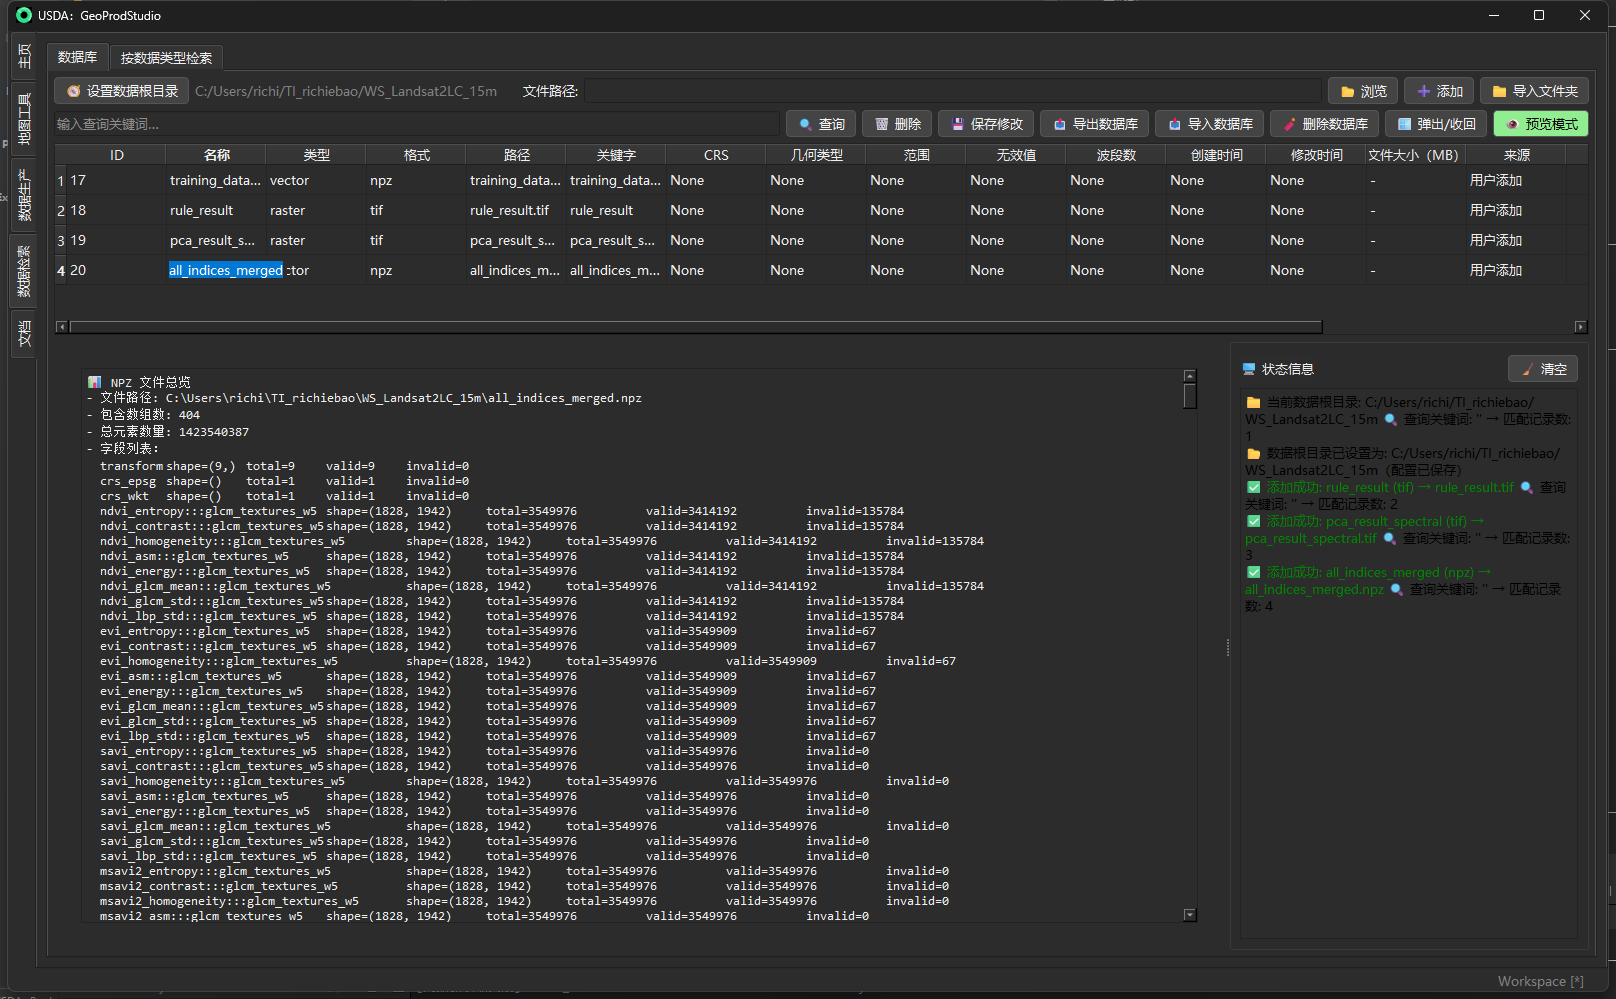Import a database with 导入数据库
Screen dimensions: 1616x999
coord(1209,124)
